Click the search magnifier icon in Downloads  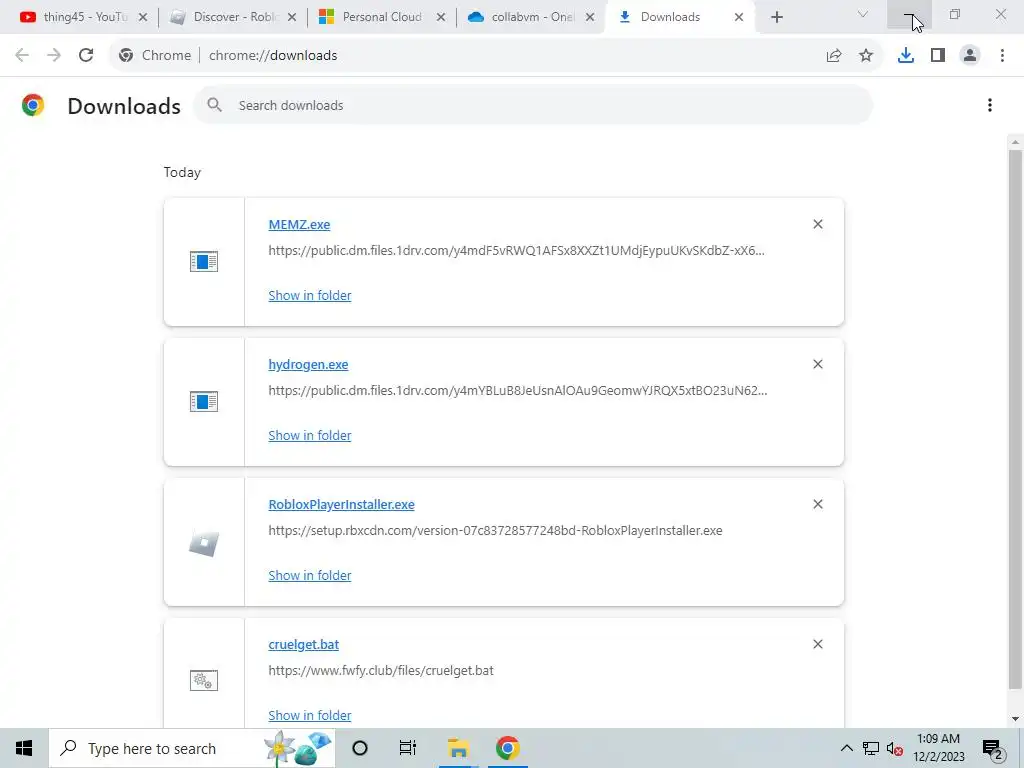(214, 104)
